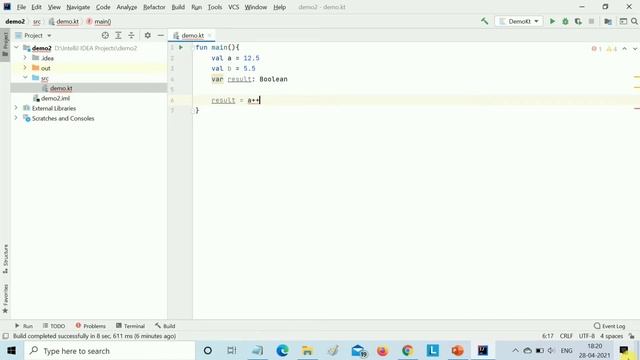Expand Scratches and Consoles node
This screenshot has height=360, width=640.
click(x=16, y=118)
